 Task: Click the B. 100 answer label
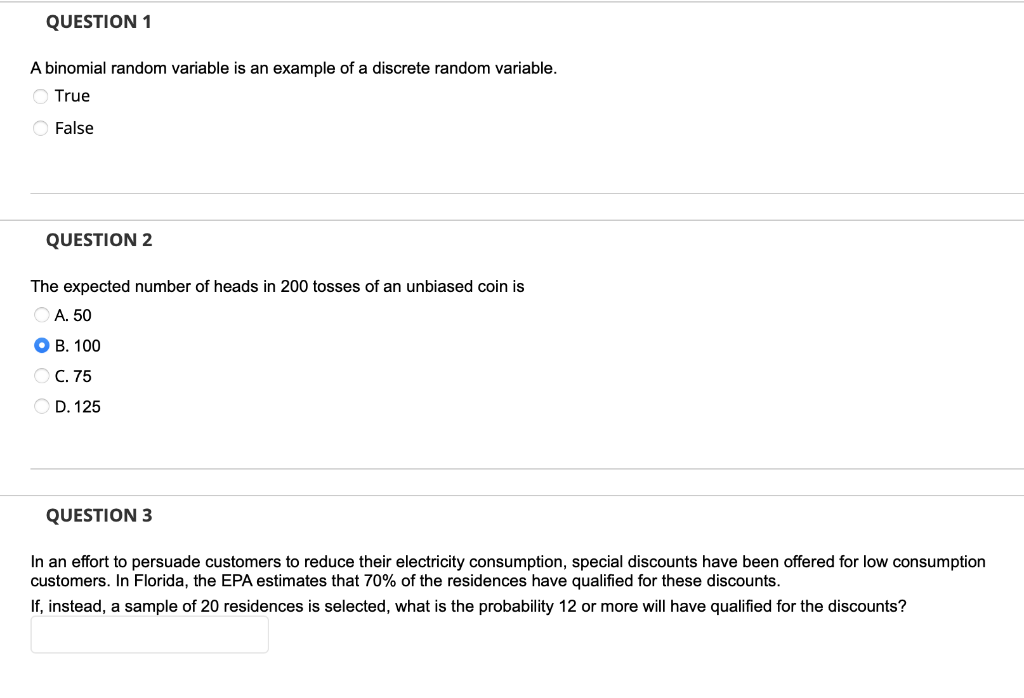pos(78,345)
